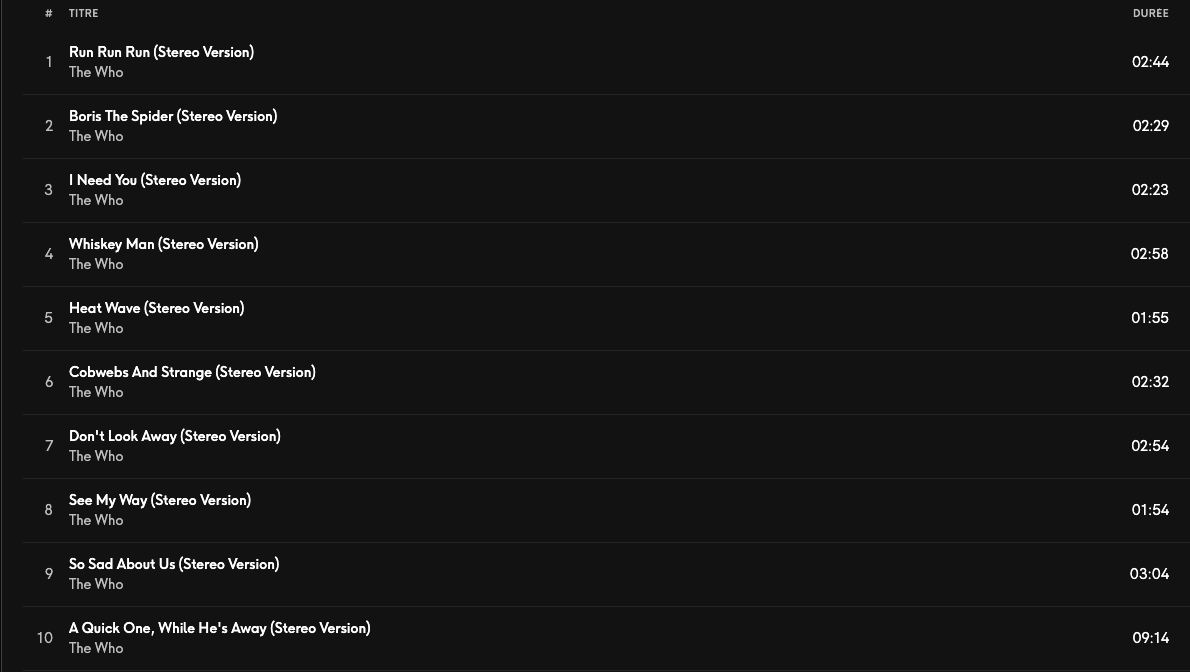Sort by TITRE column header

(x=83, y=13)
